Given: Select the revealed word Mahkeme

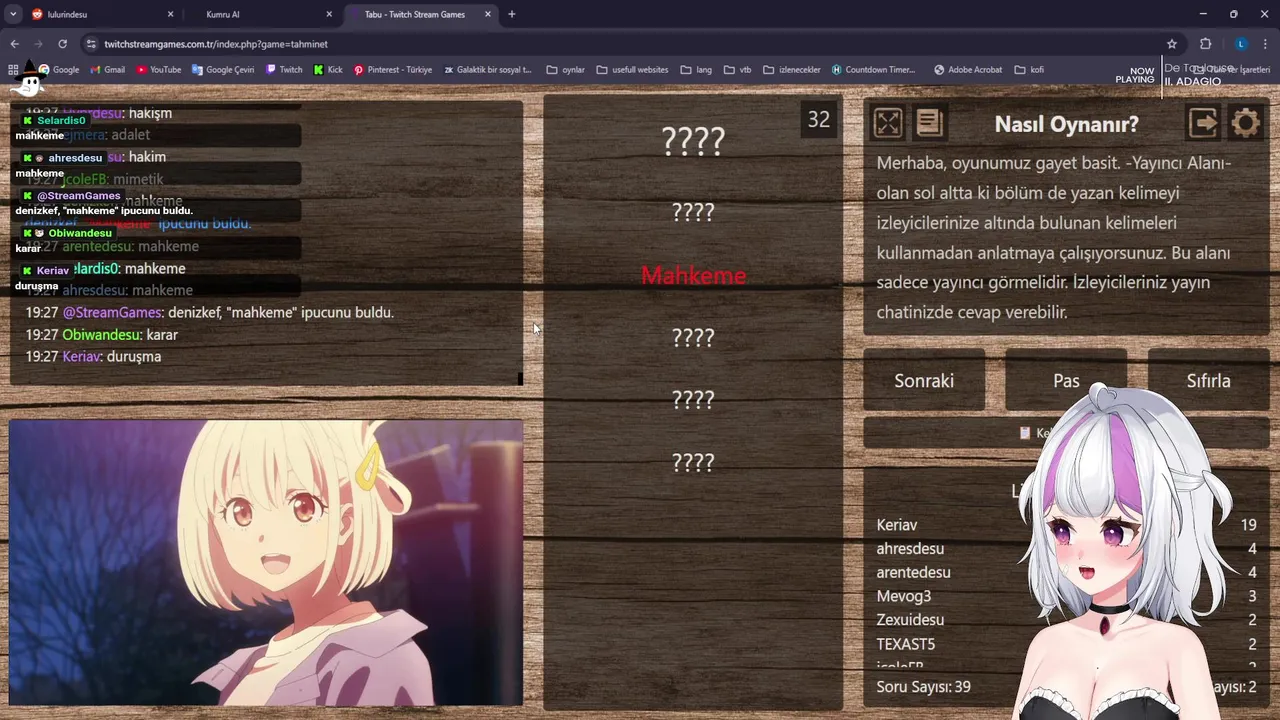Looking at the screenshot, I should click(693, 276).
